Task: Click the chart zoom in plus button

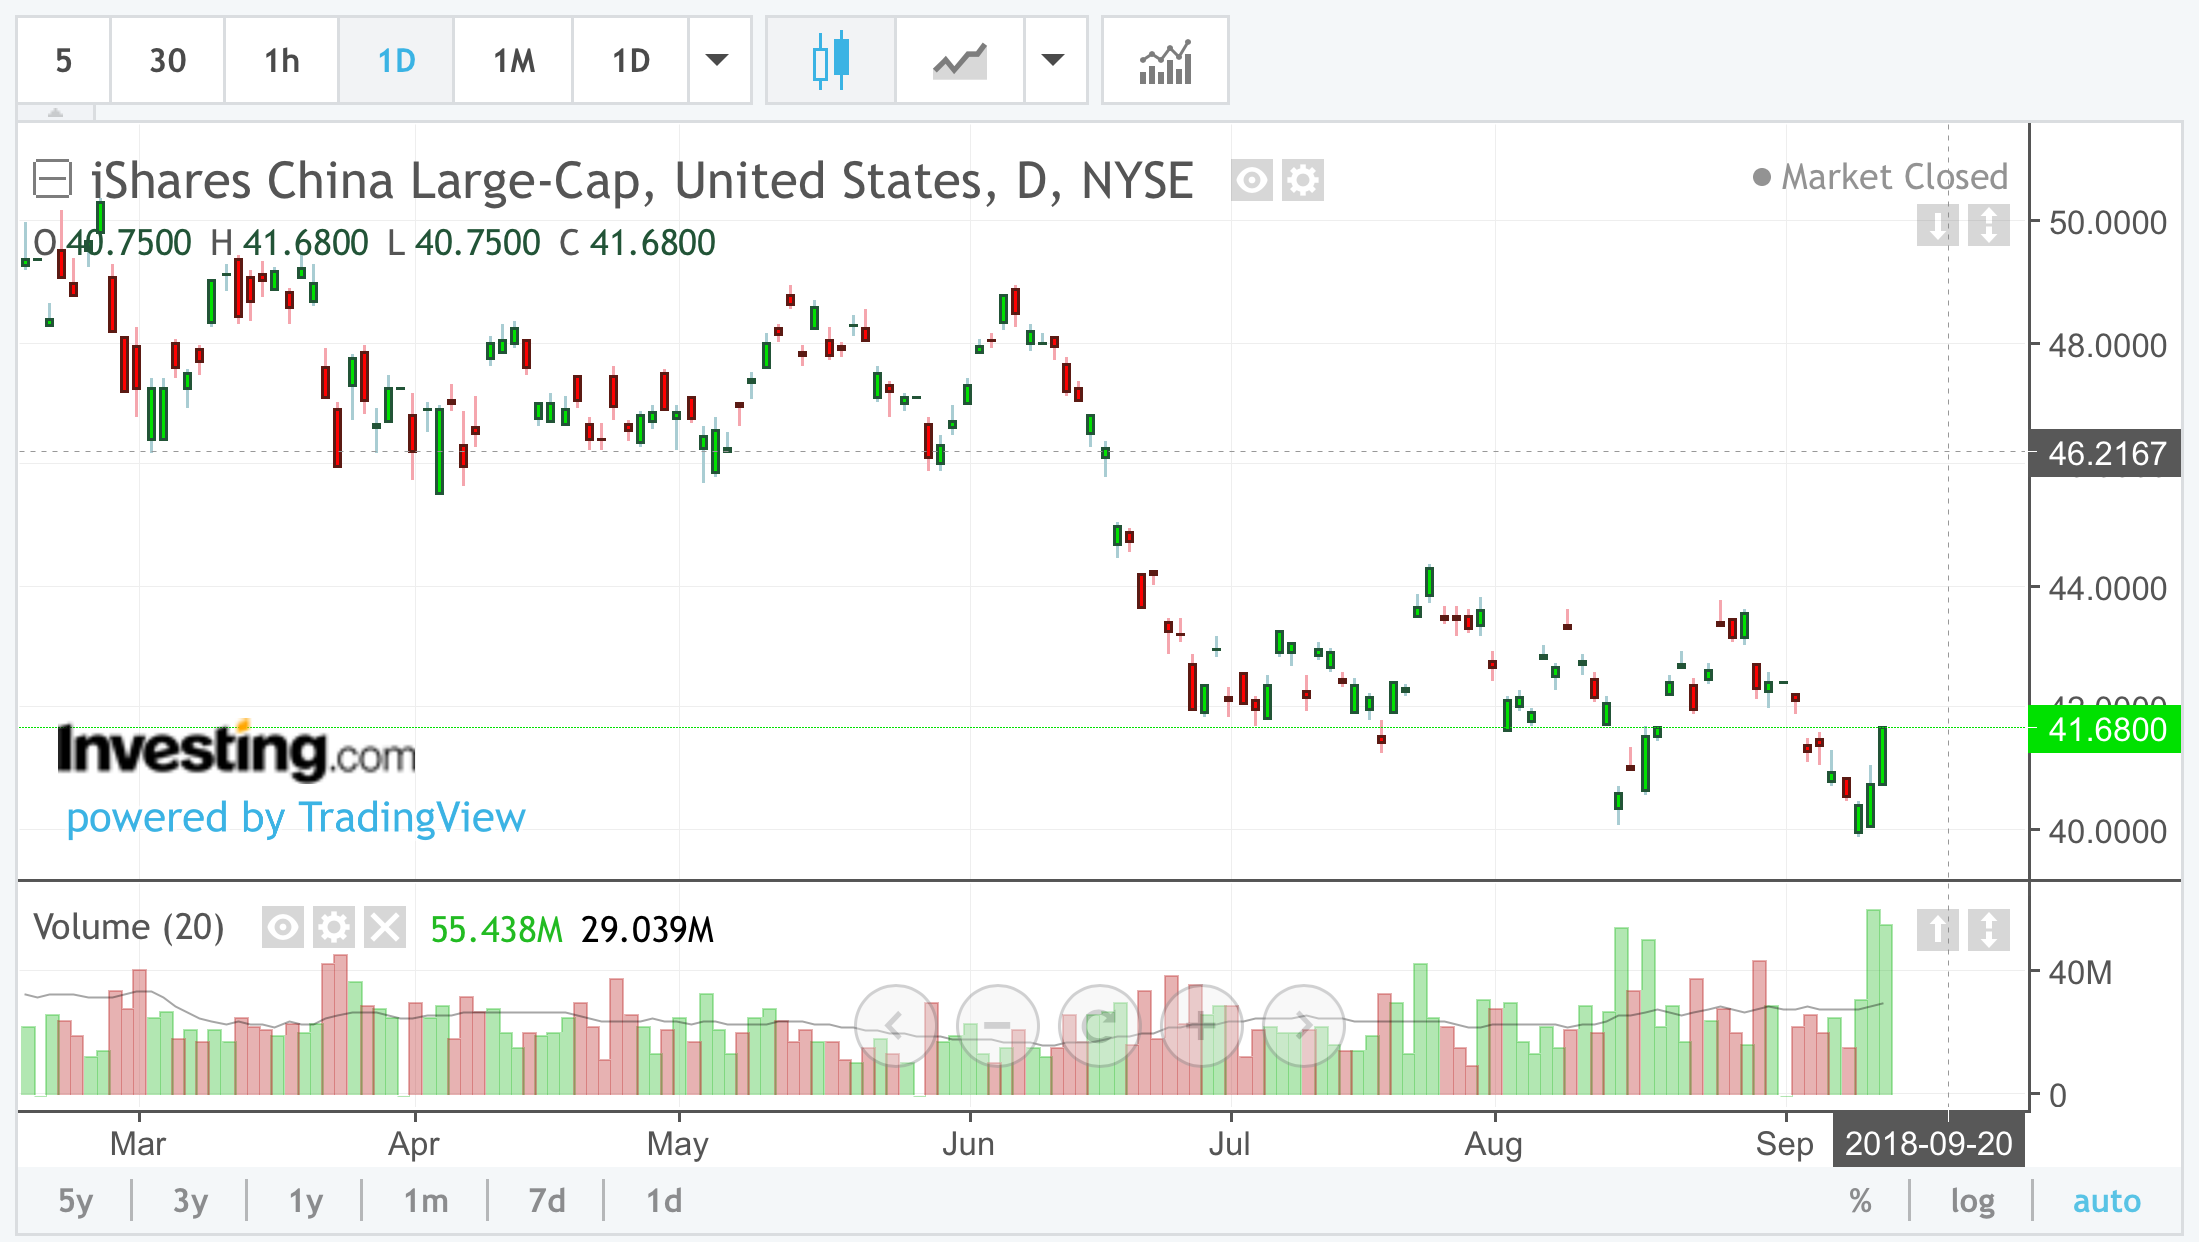Action: [x=1201, y=1025]
